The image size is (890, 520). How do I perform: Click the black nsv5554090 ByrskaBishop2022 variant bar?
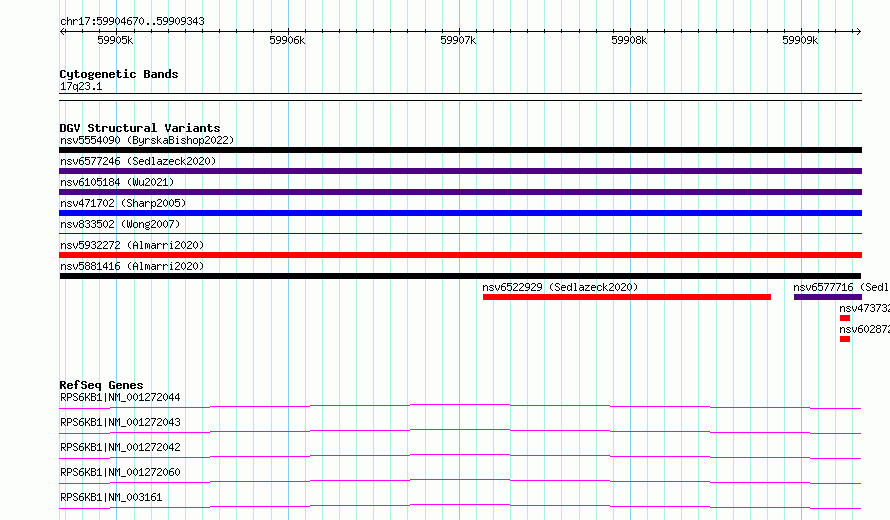pyautogui.click(x=460, y=150)
